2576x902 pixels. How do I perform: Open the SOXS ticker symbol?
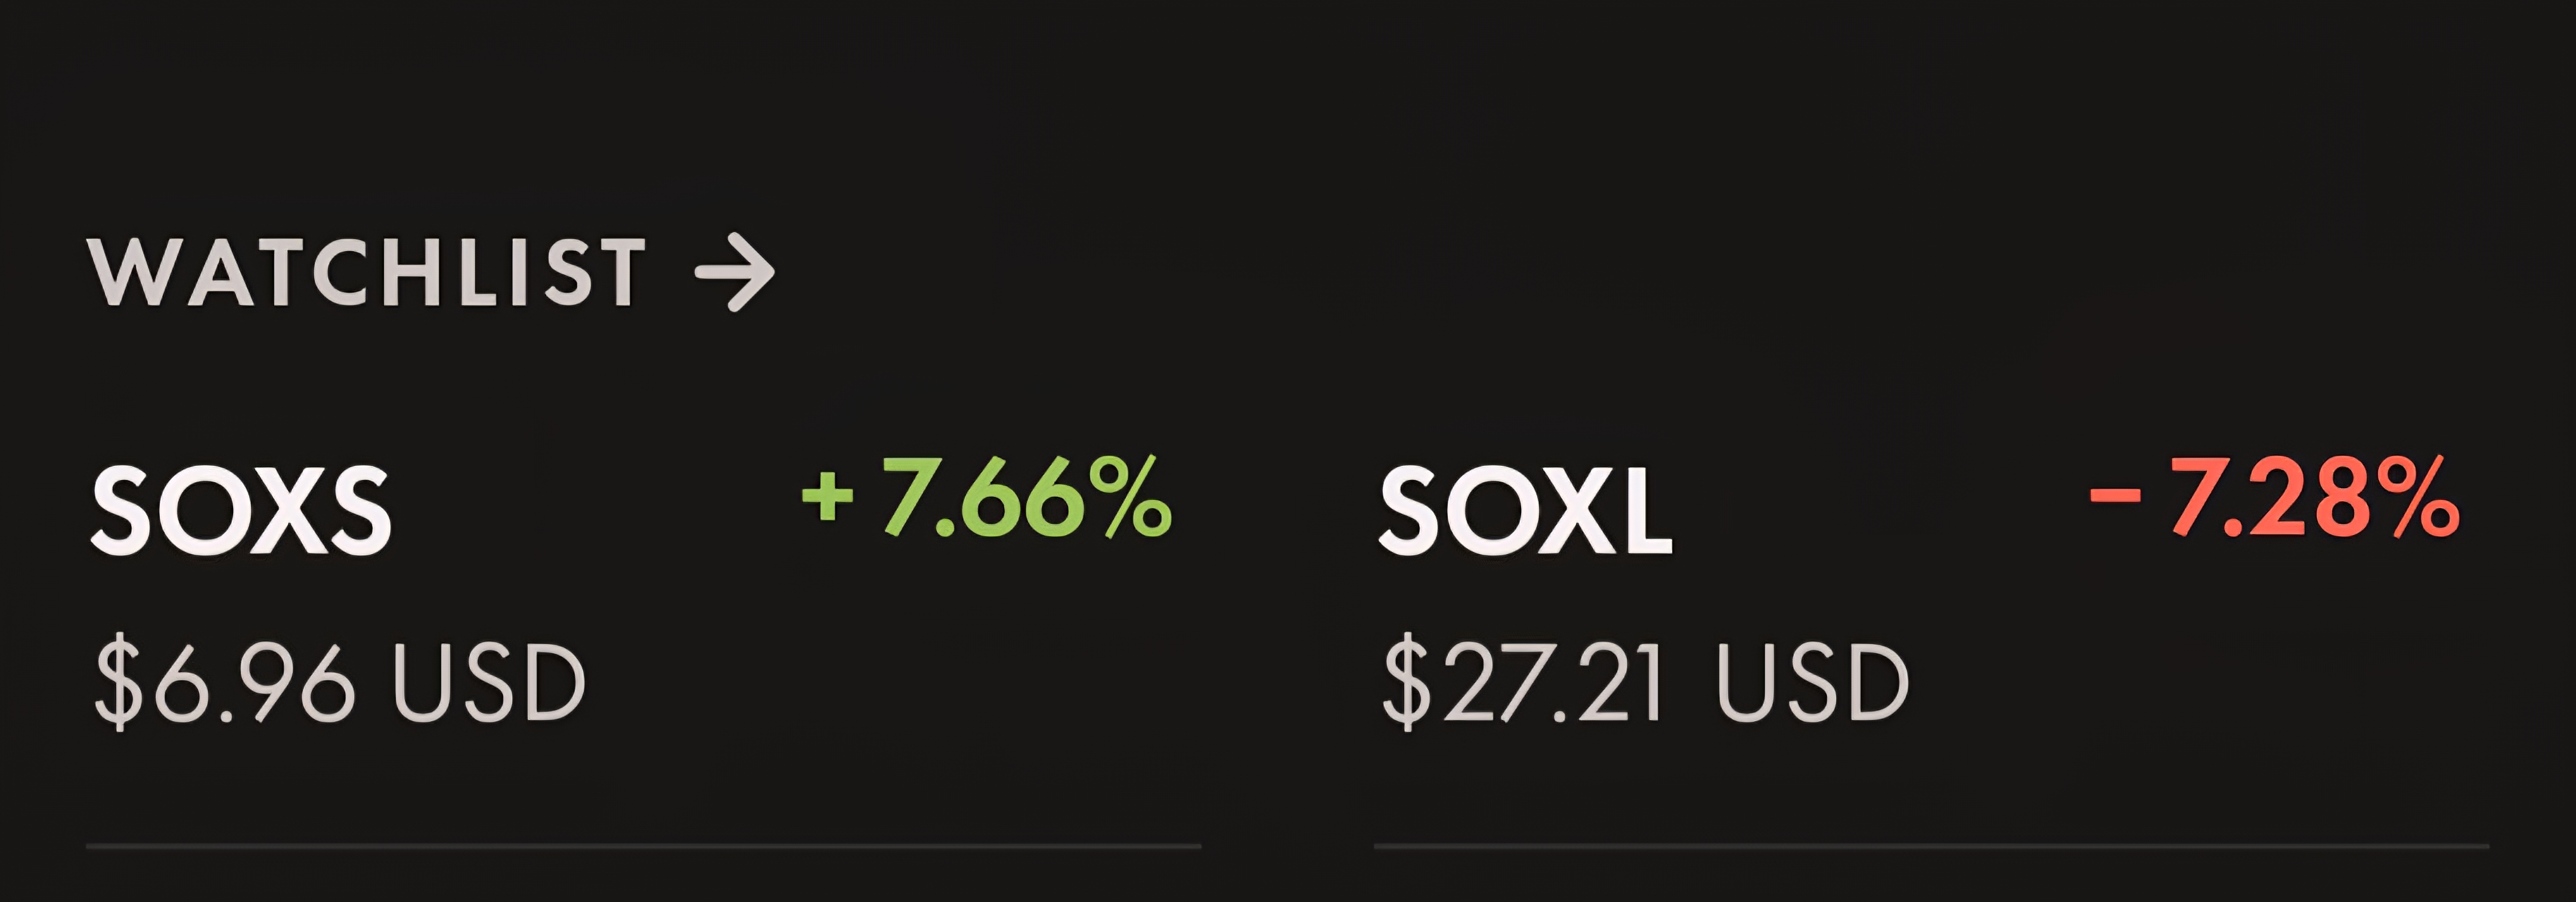tap(241, 511)
